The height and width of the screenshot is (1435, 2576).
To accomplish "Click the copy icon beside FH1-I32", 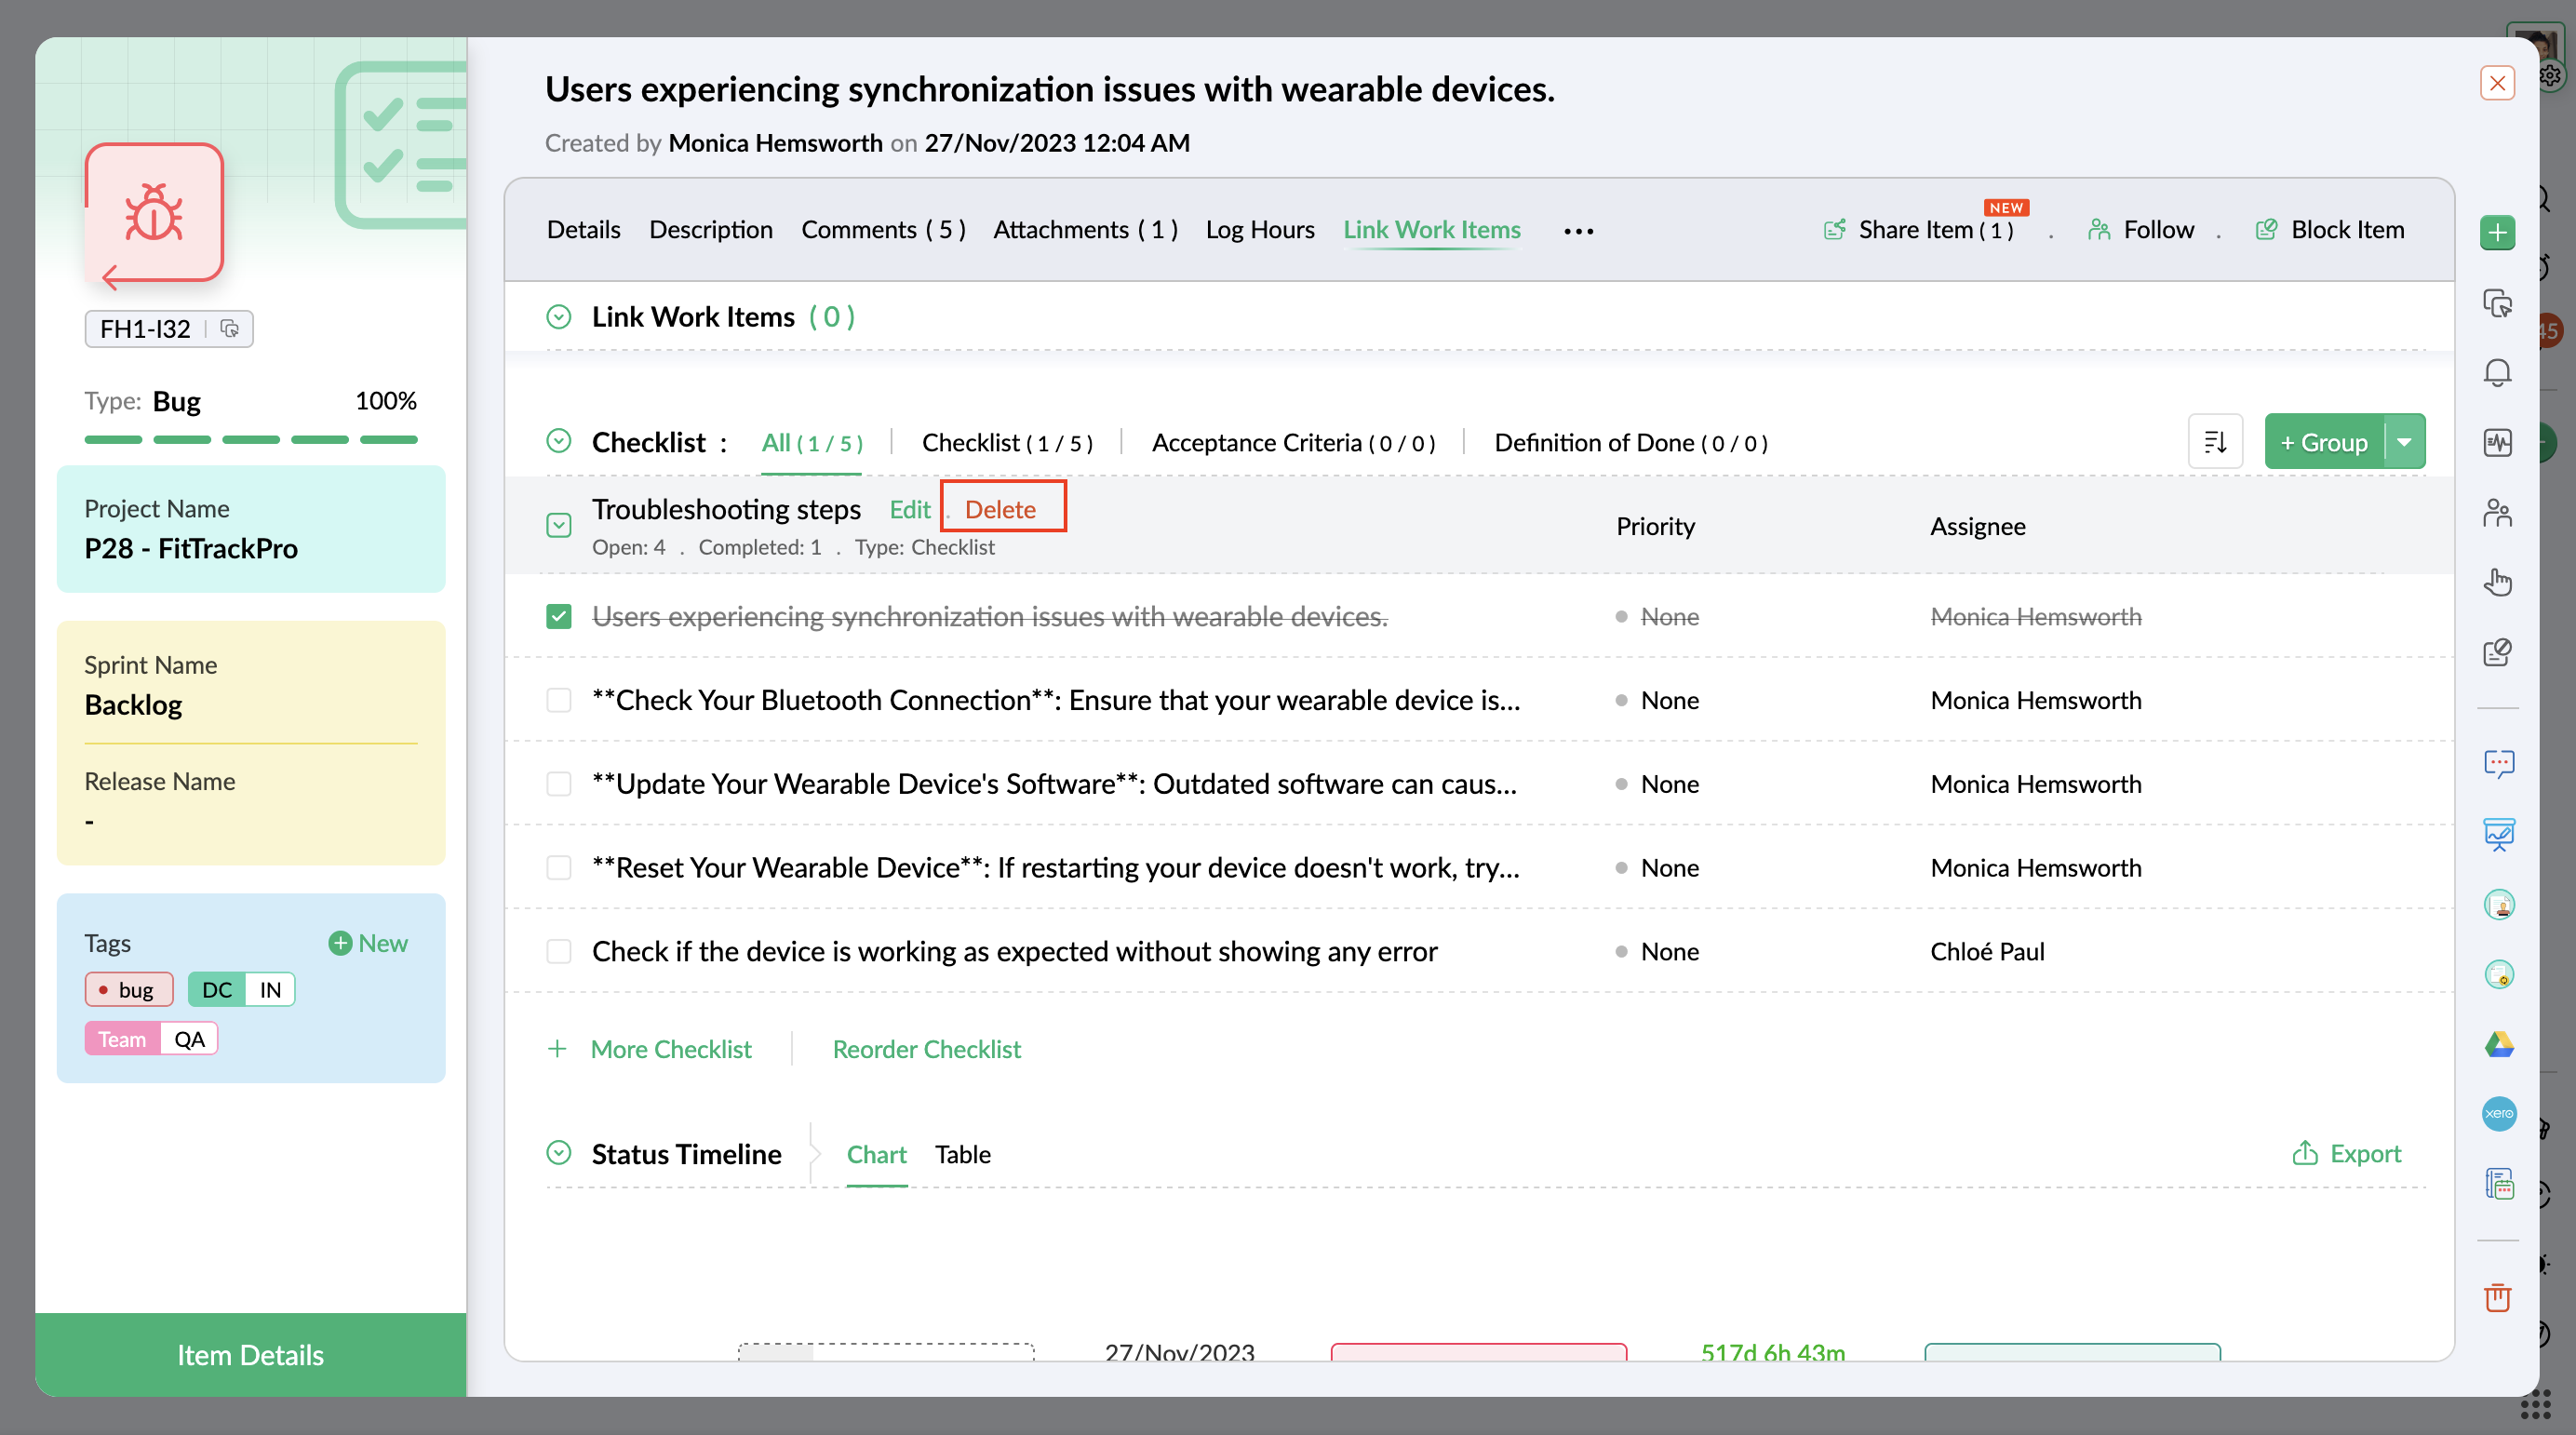I will click(229, 328).
